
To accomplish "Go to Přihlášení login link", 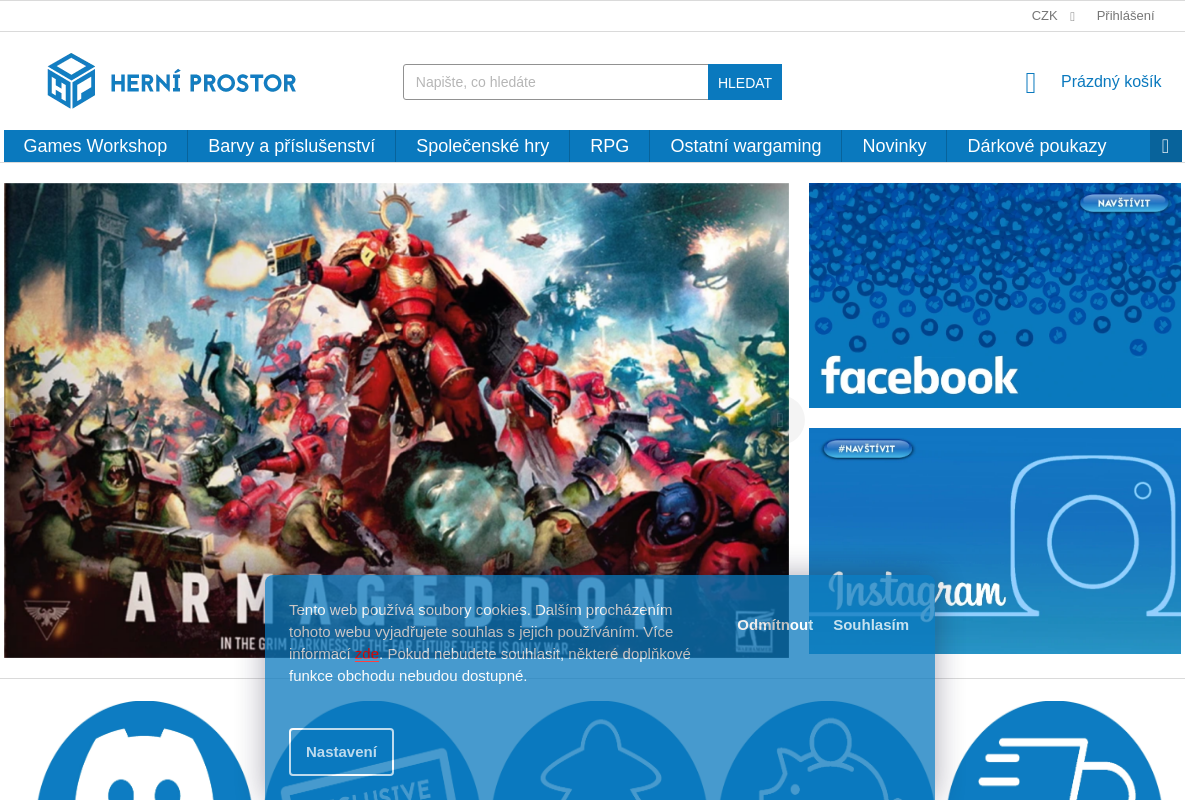I will point(1125,16).
